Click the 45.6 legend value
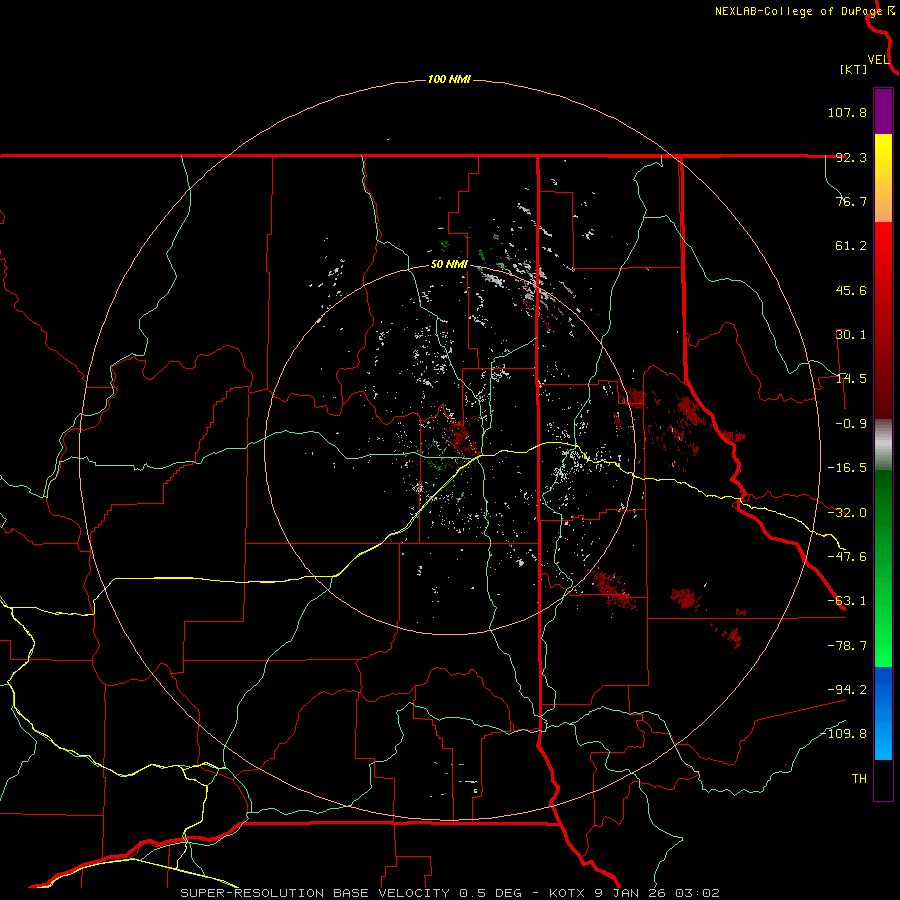 851,290
